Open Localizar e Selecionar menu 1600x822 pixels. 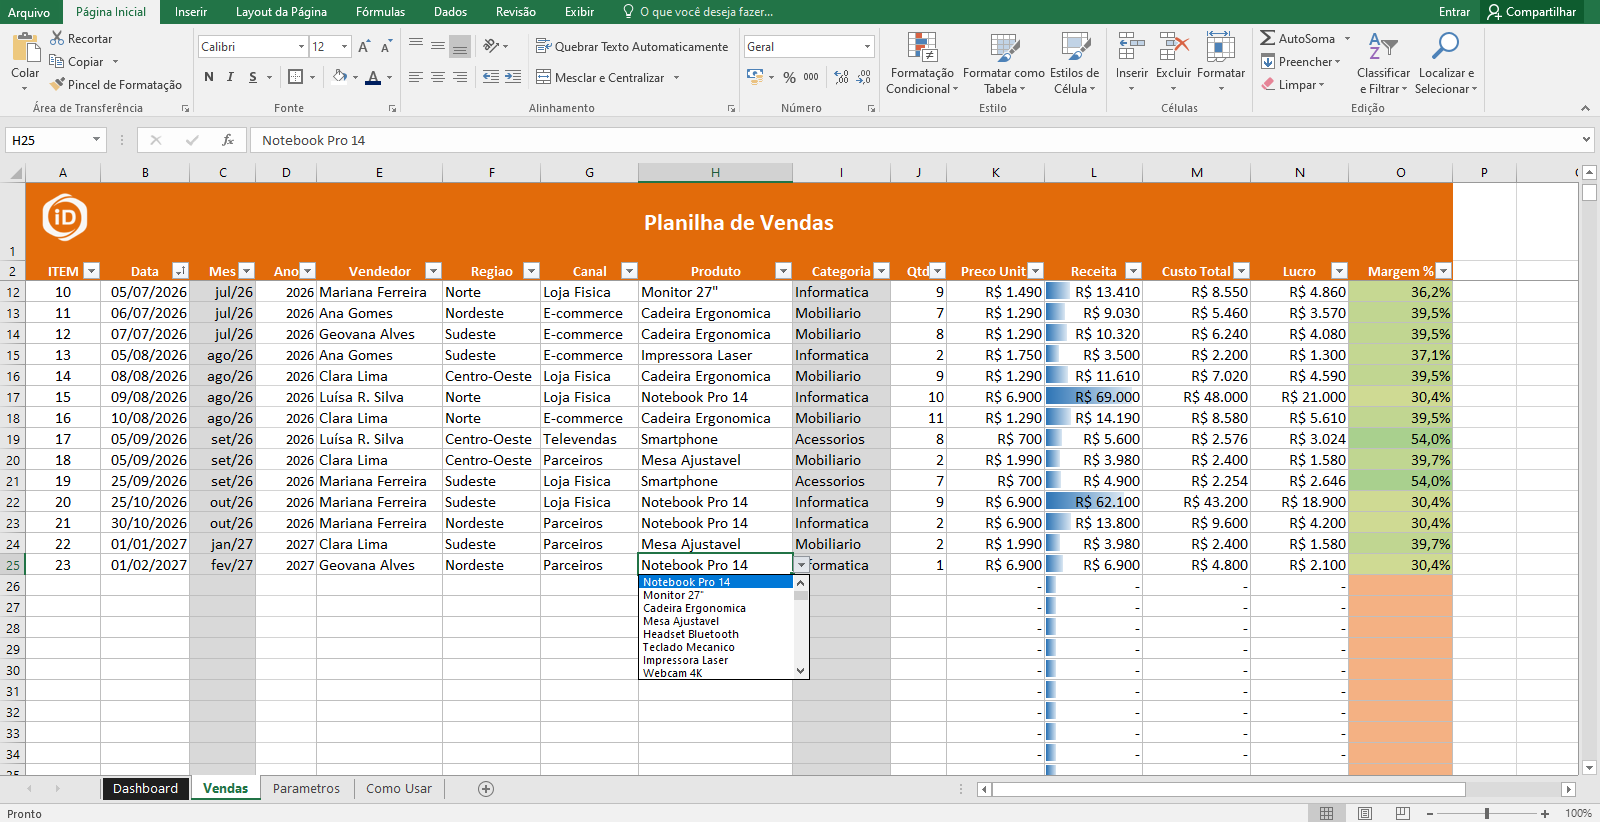(x=1446, y=63)
